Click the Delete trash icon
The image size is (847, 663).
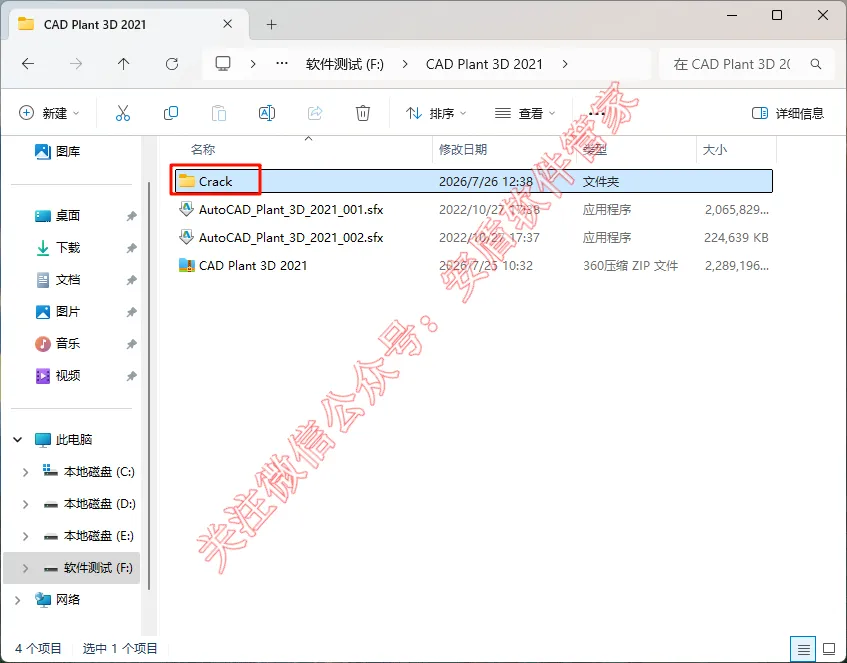coord(363,113)
